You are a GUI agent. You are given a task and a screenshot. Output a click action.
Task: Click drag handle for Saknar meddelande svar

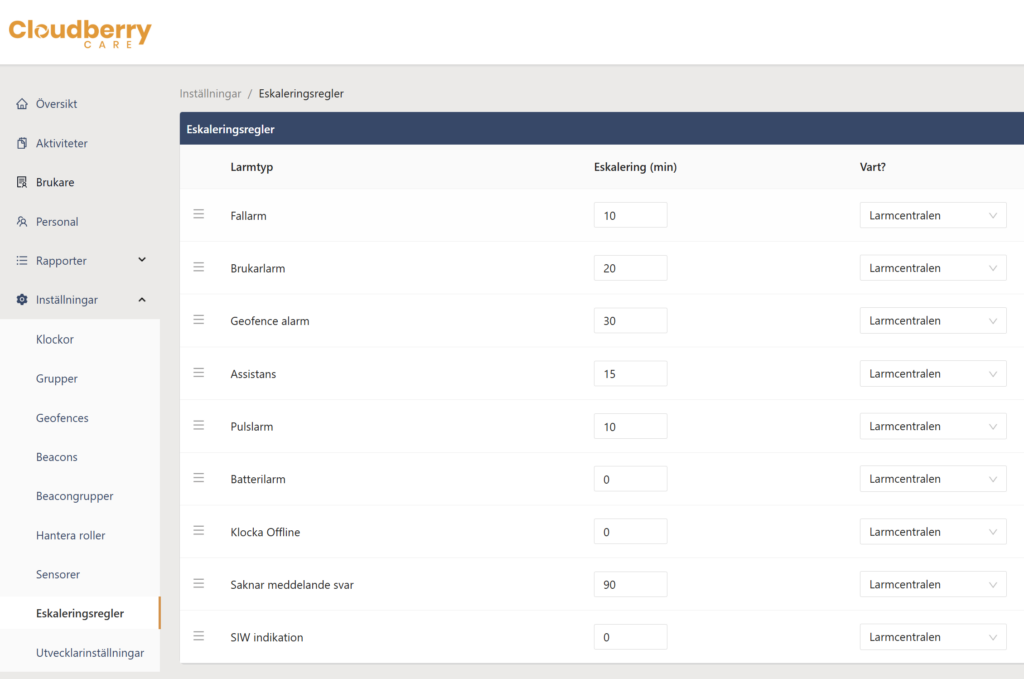199,583
